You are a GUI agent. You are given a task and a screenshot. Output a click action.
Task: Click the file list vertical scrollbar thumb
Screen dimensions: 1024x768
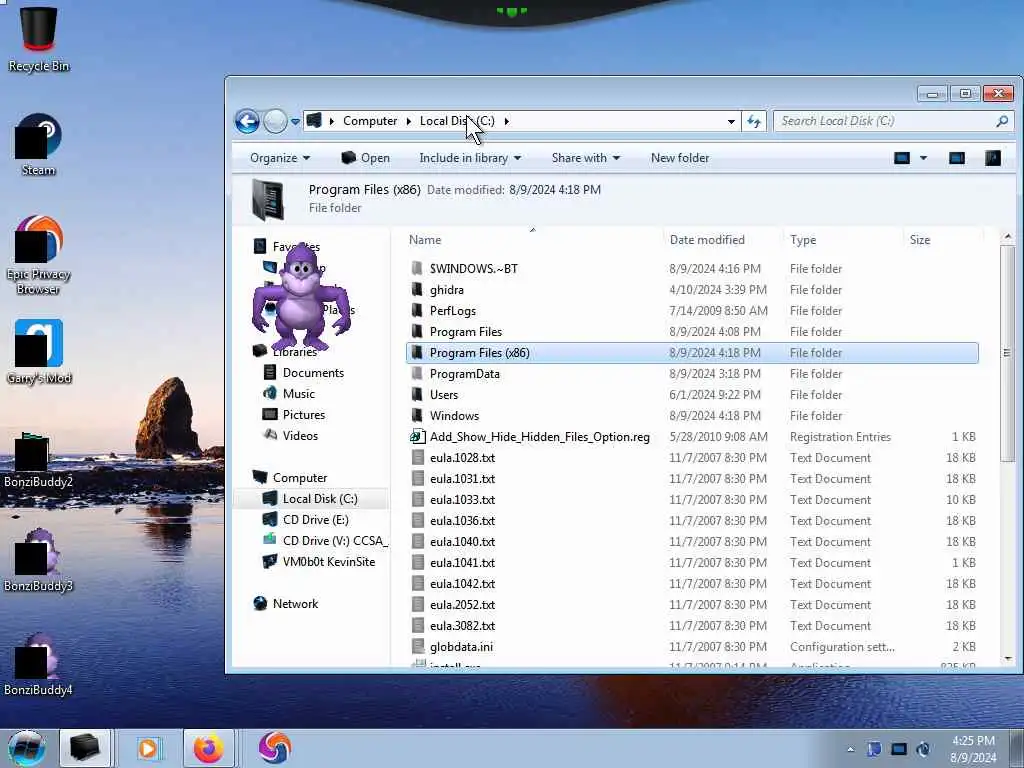pyautogui.click(x=1007, y=353)
